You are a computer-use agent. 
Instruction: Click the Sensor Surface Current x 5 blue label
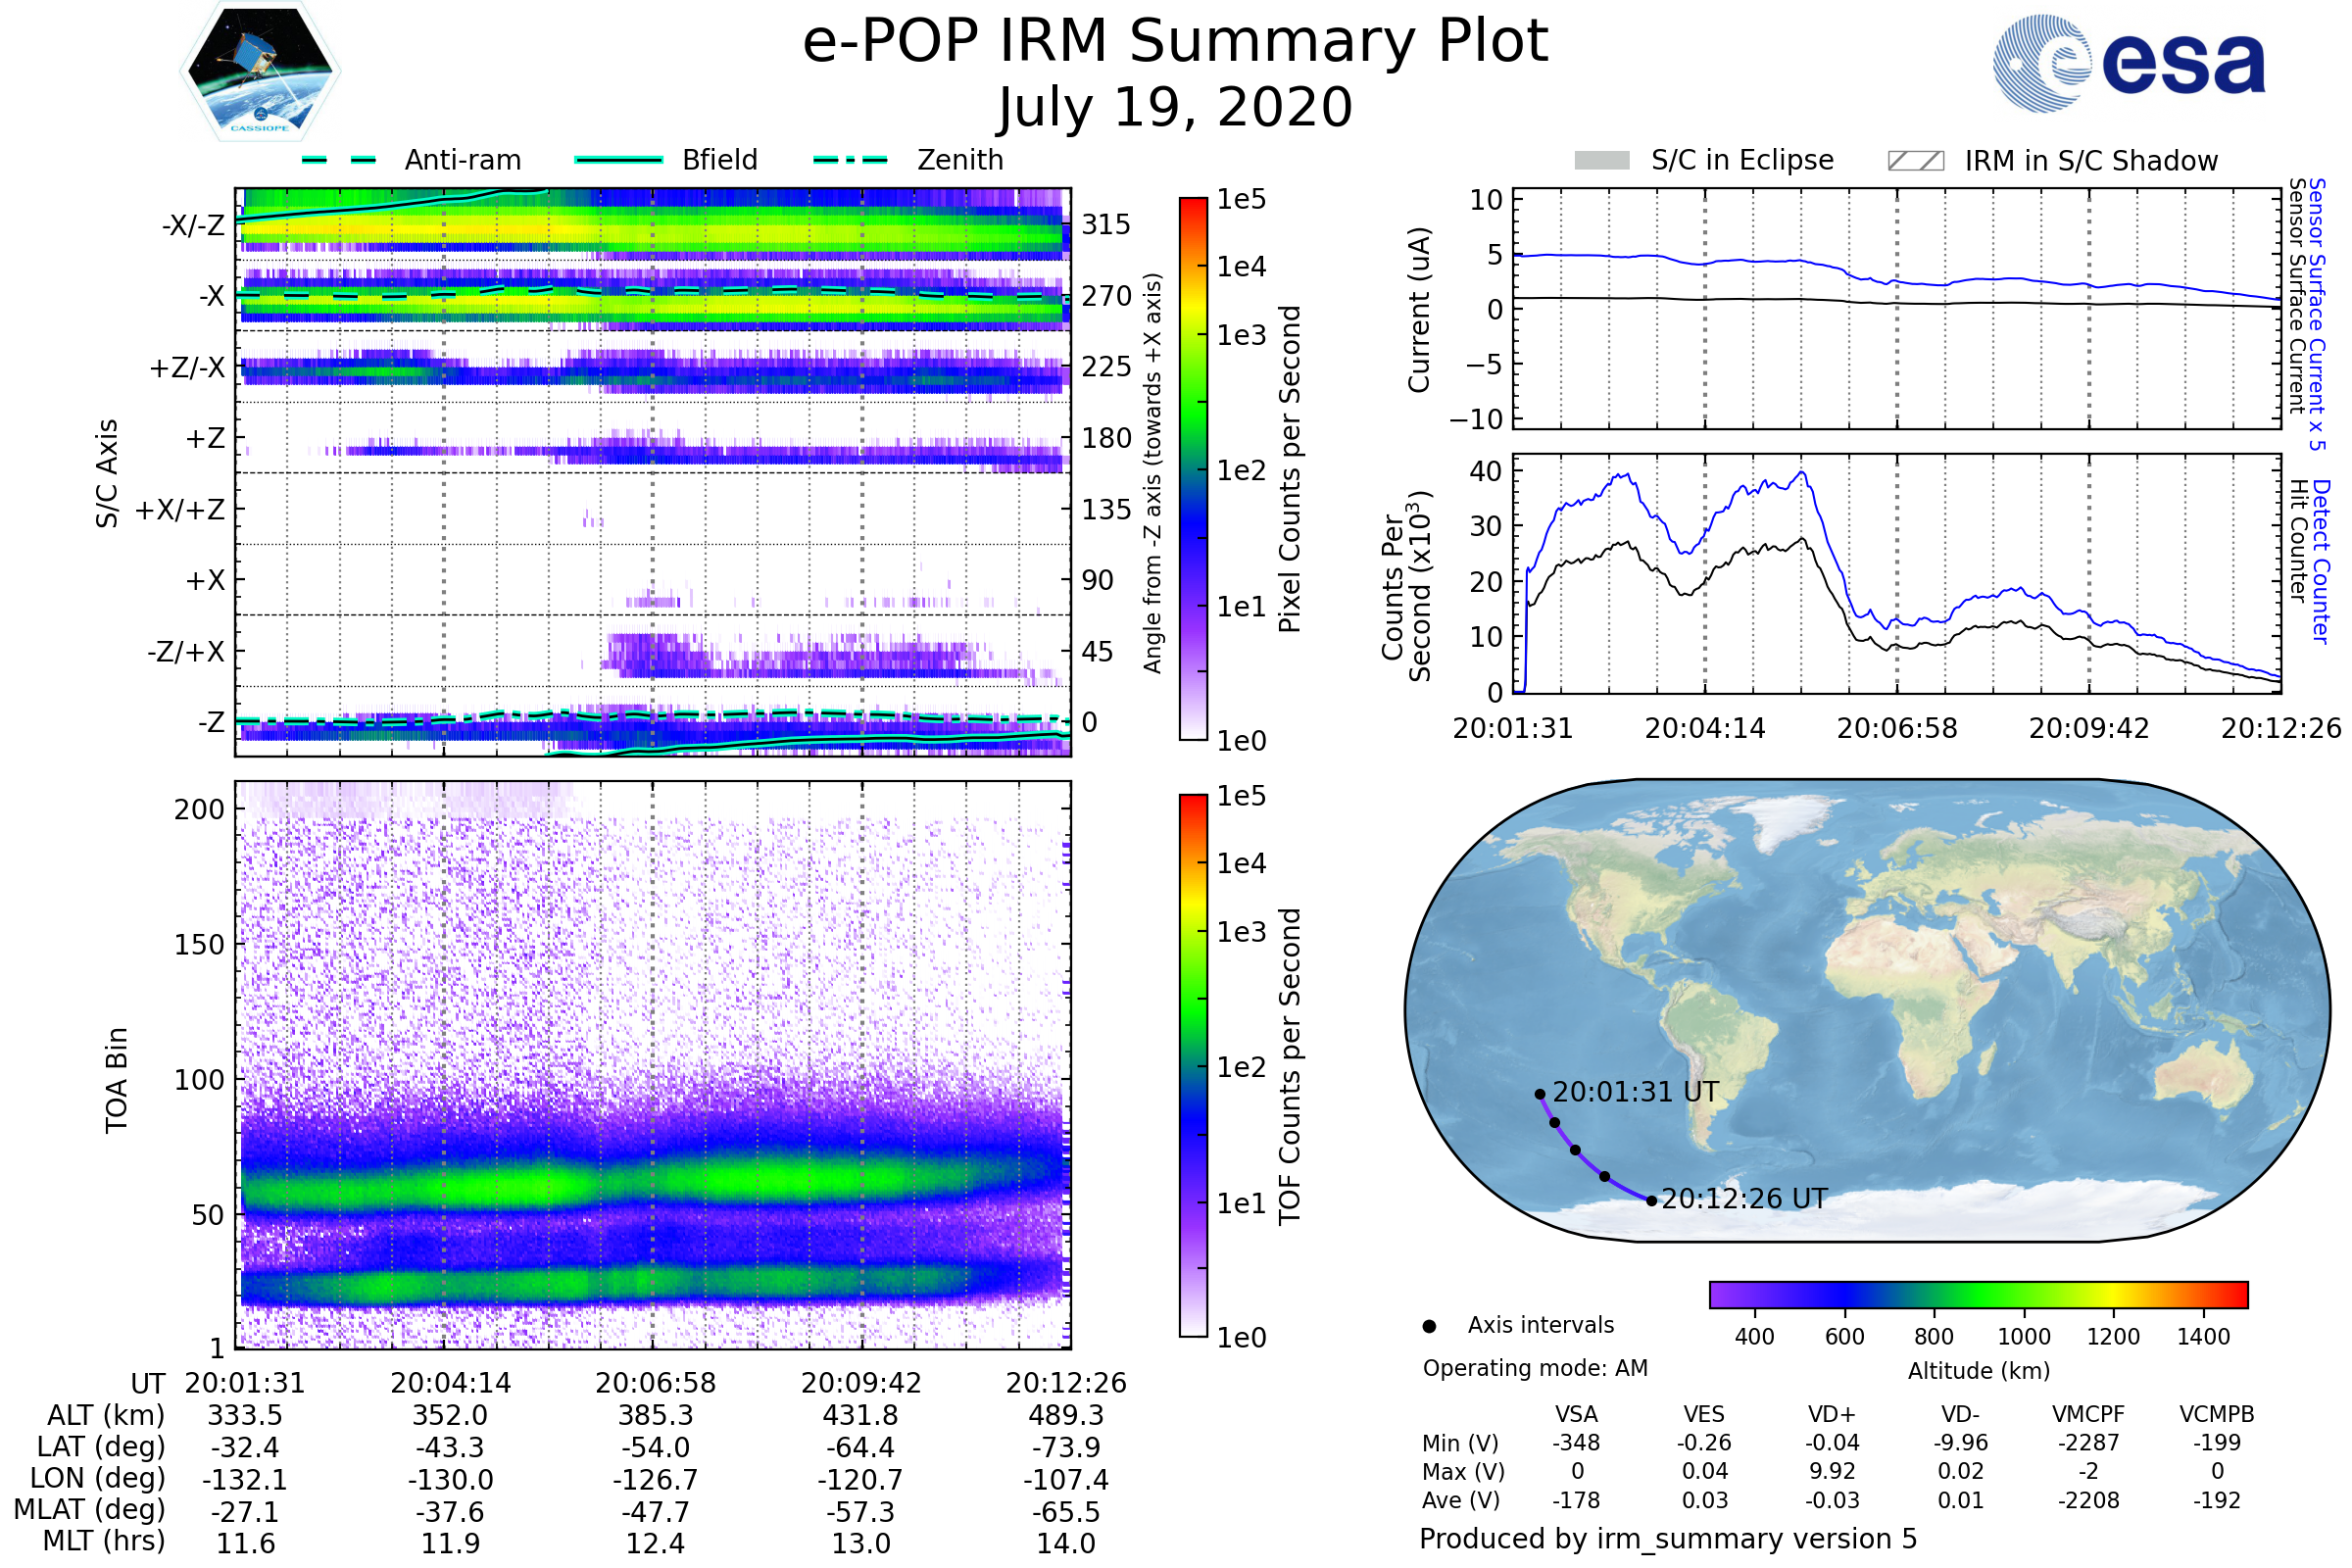2317,314
